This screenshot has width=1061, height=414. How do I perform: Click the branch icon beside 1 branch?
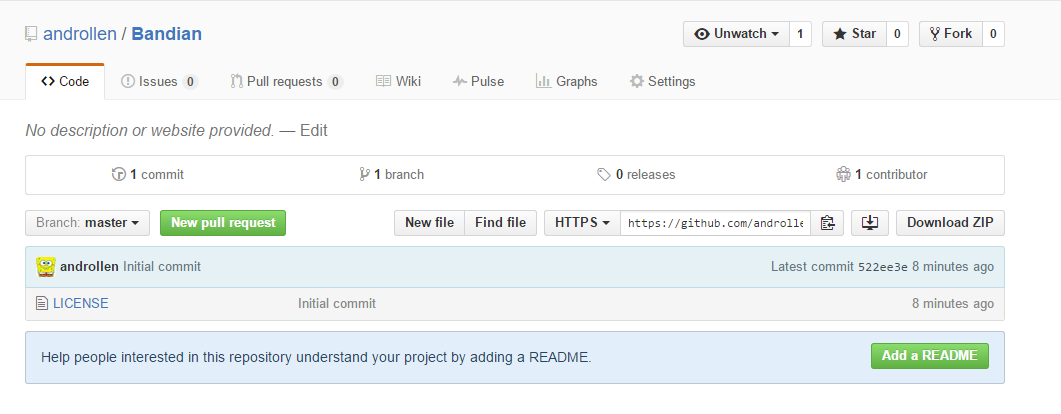click(365, 175)
